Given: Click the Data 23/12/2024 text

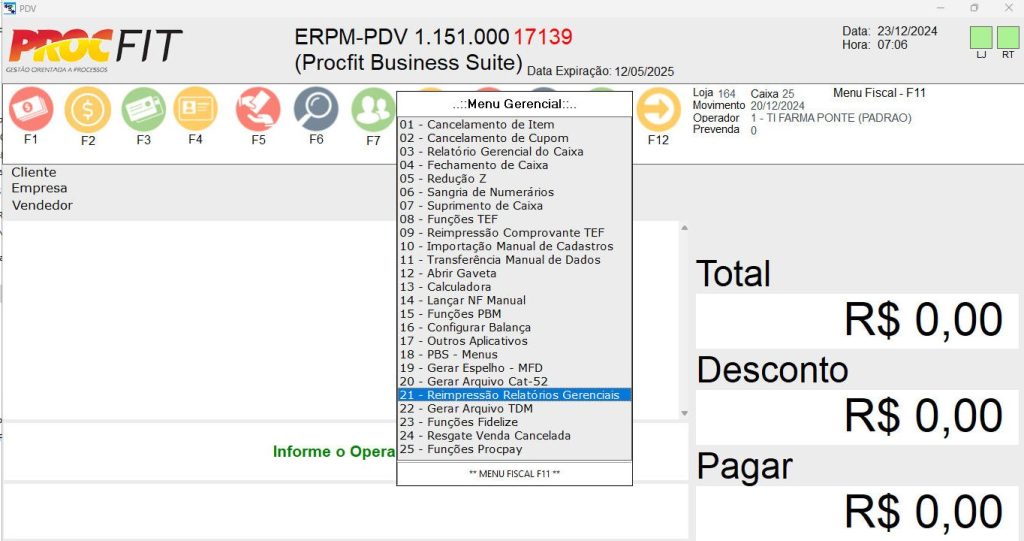Looking at the screenshot, I should click(x=889, y=31).
